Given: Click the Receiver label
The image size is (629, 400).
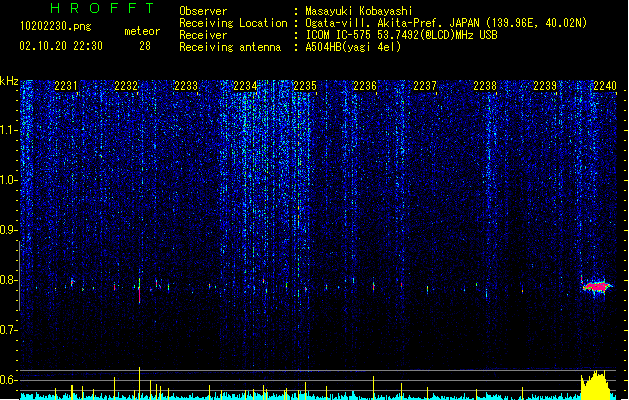Looking at the screenshot, I should click(203, 35).
